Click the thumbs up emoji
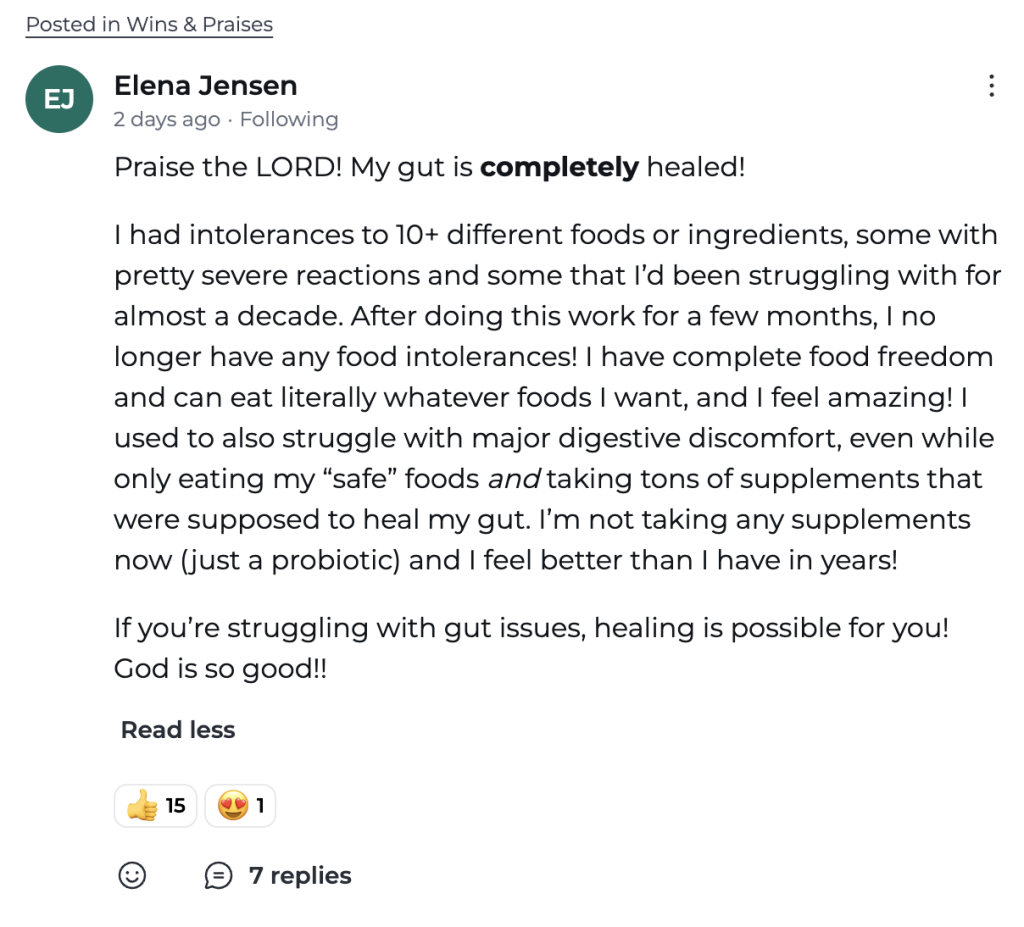Screen dimensions: 1024x927 click(x=142, y=806)
